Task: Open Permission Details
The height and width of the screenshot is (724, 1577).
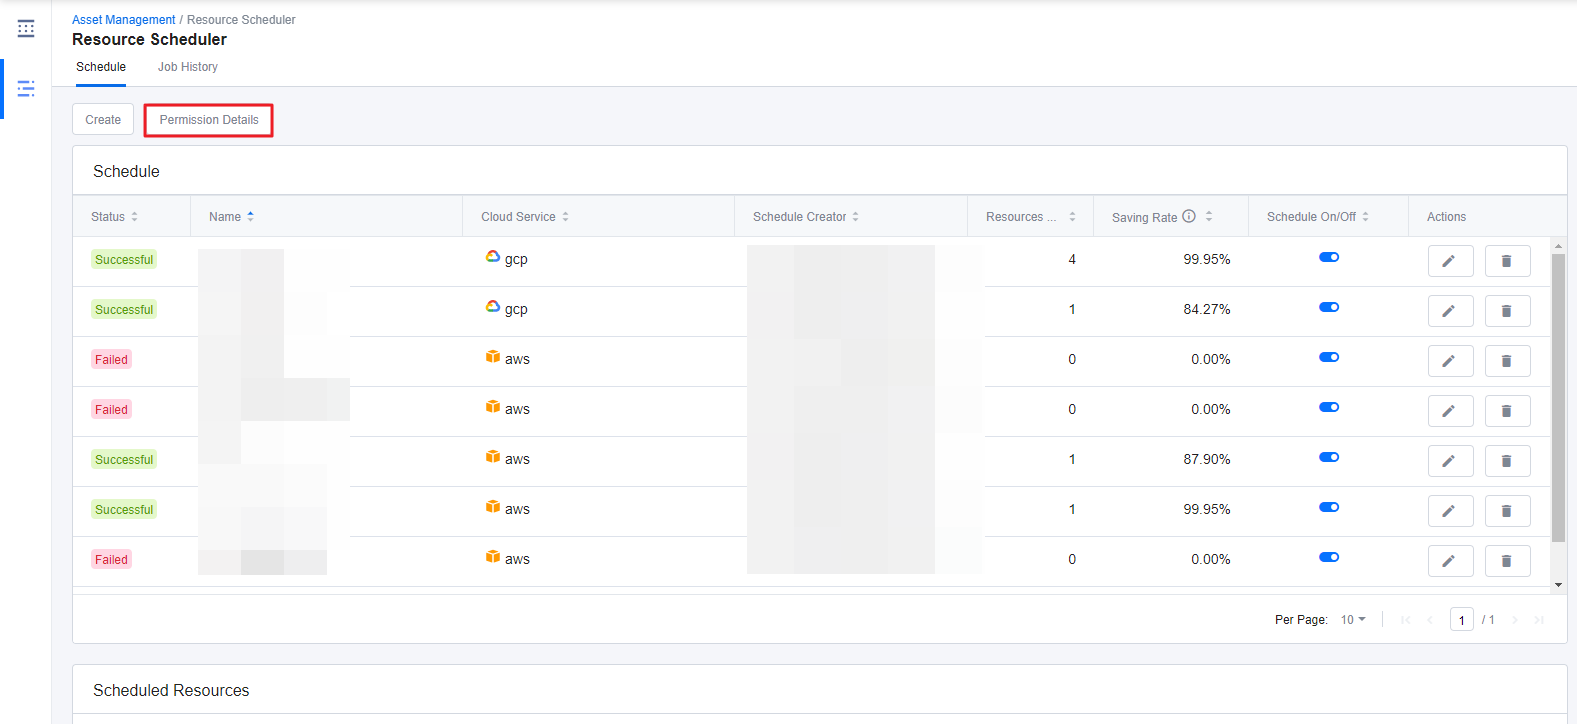Action: coord(209,120)
